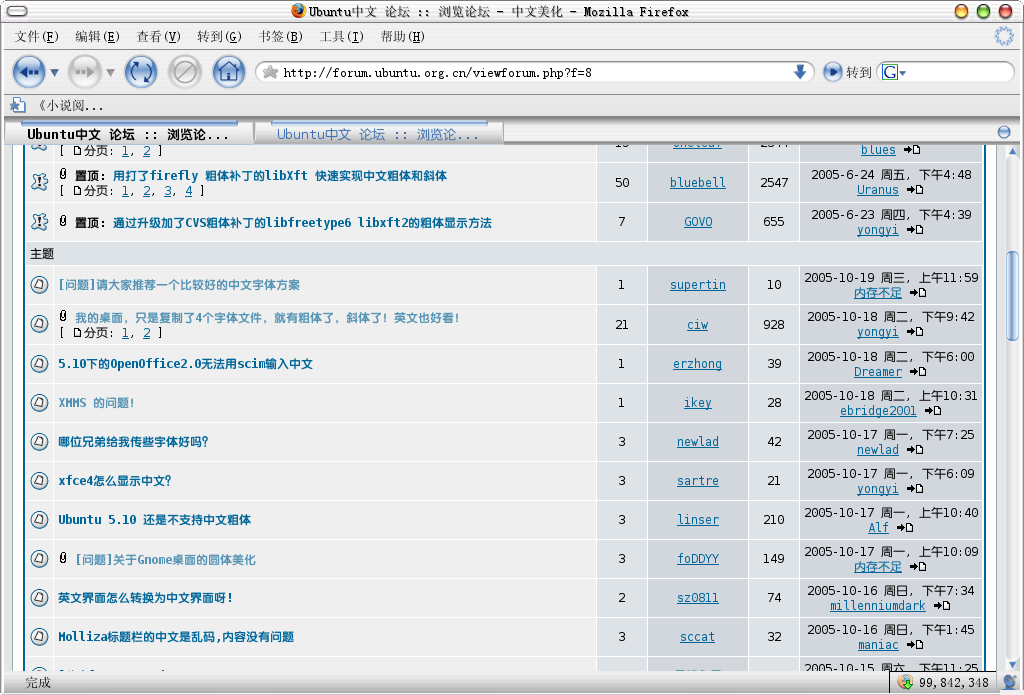This screenshot has height=695, width=1024.
Task: Open the last poster link millenniumdark
Action: (877, 606)
